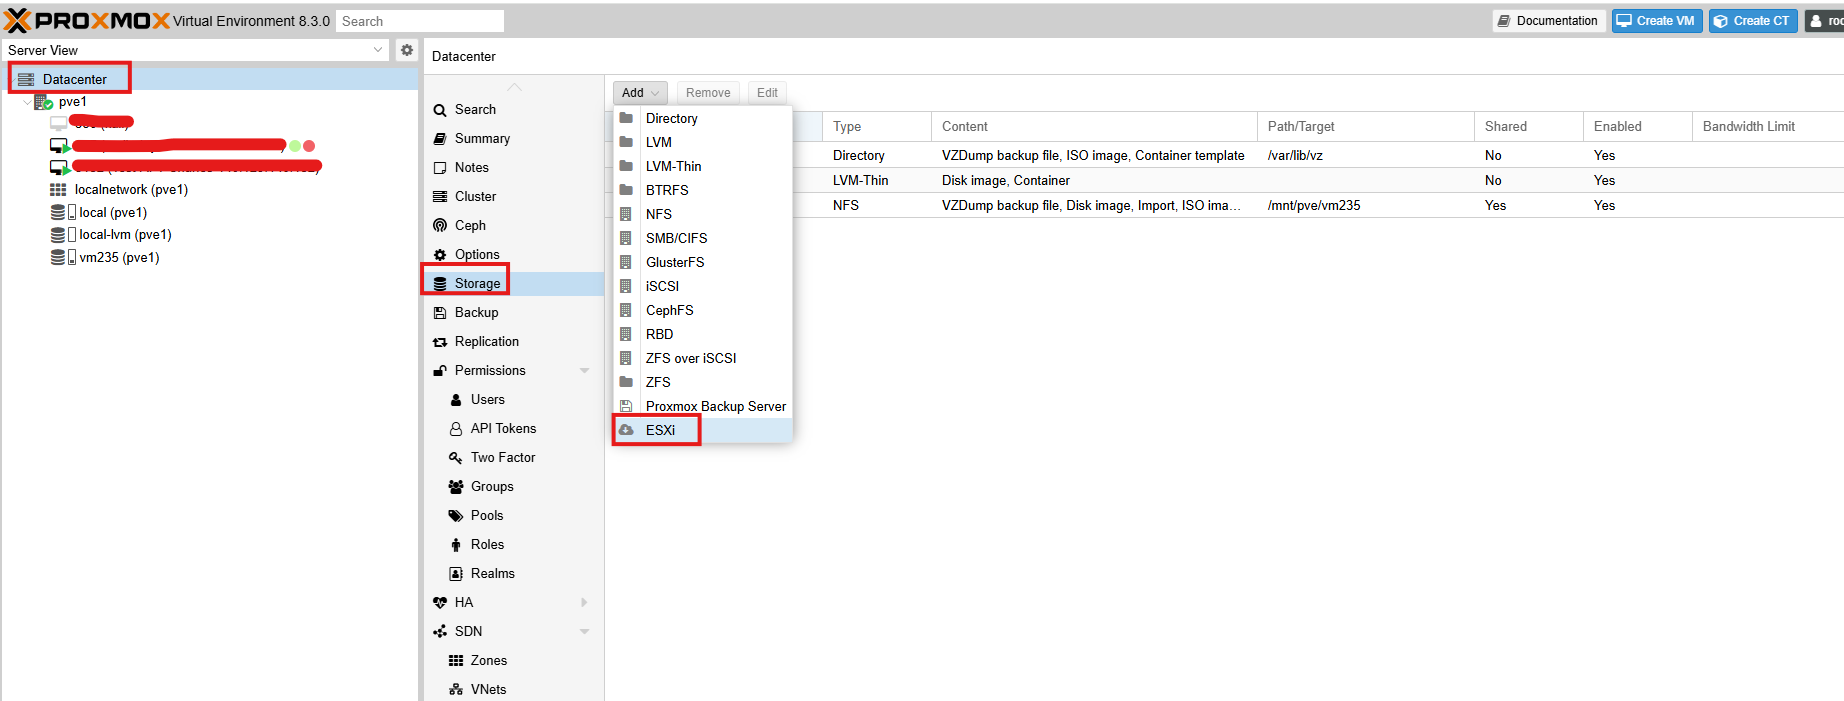Click the ESXi cloud icon in menu
This screenshot has width=1844, height=701.
pos(626,430)
